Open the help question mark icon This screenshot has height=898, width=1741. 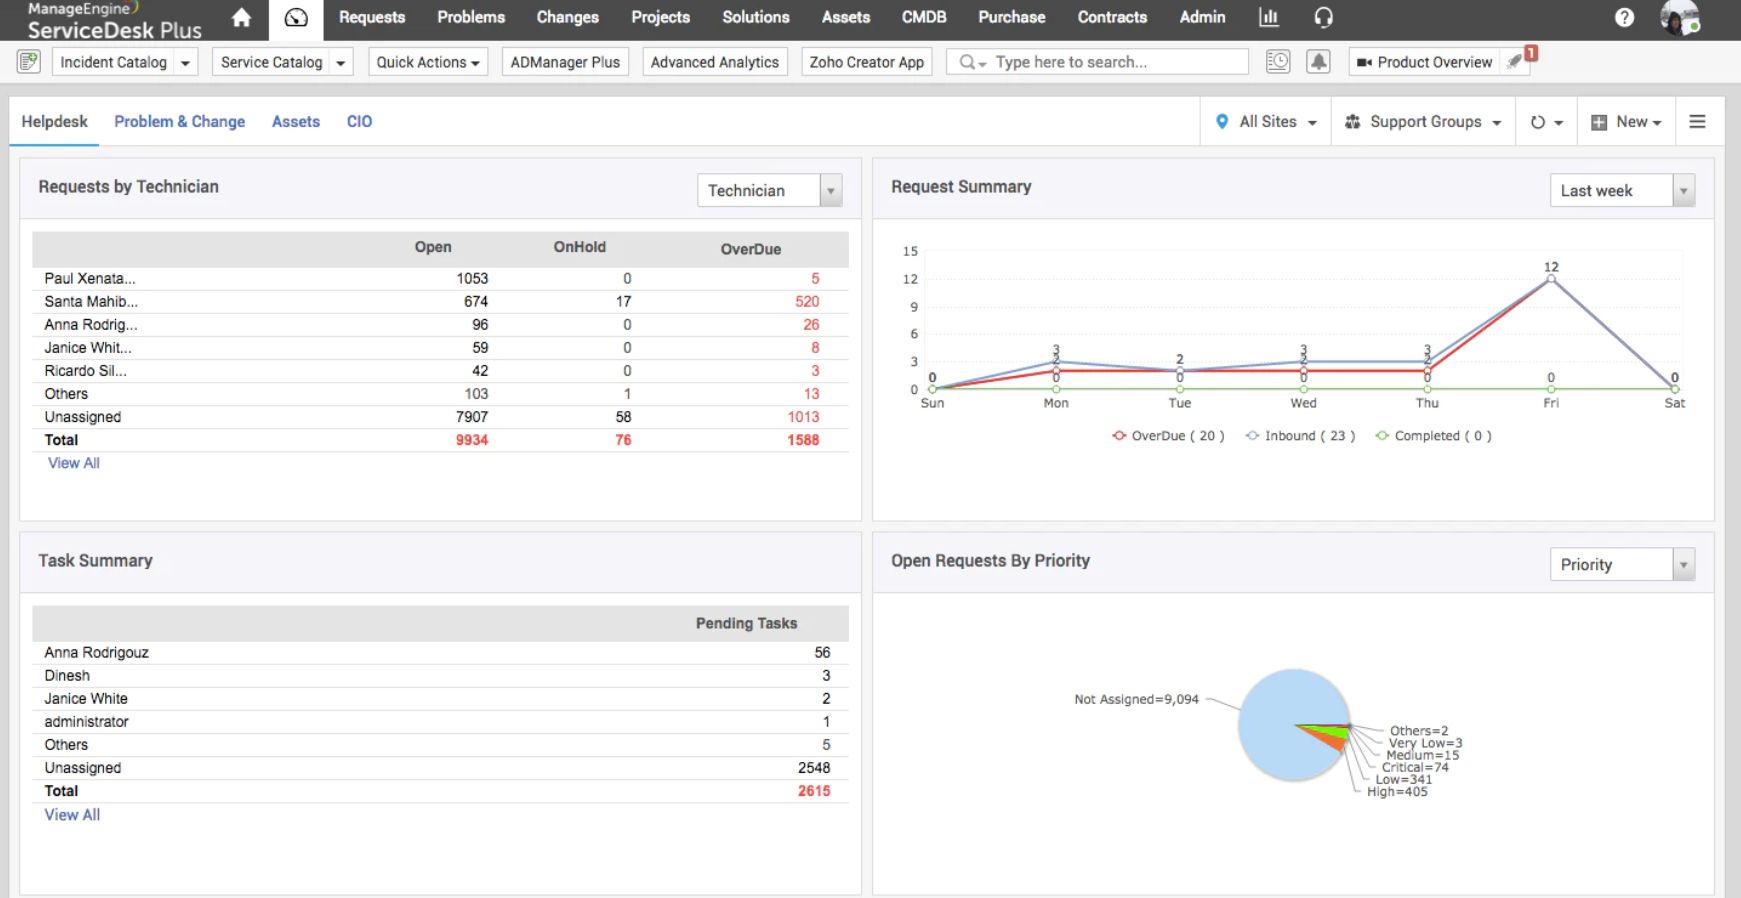[1624, 18]
